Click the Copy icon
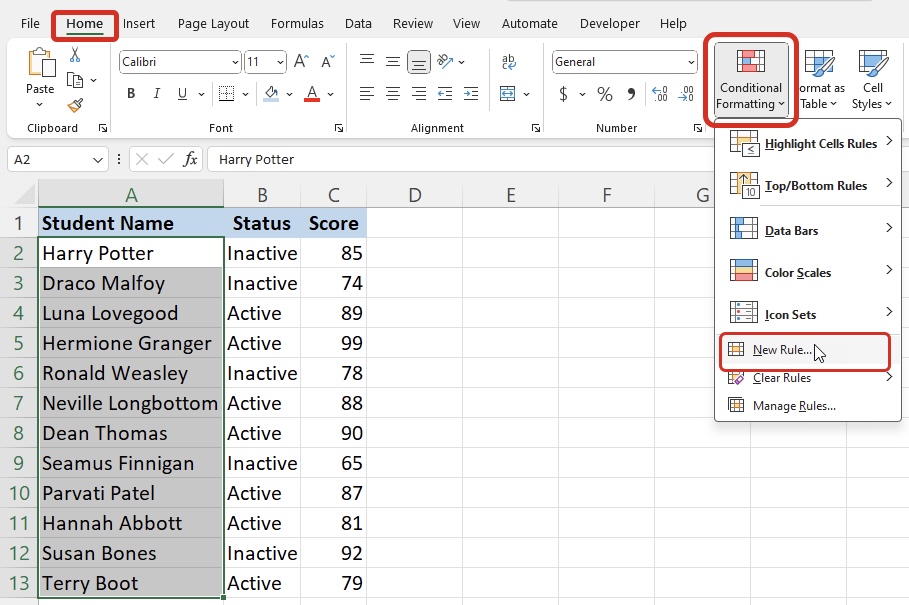 click(x=75, y=80)
